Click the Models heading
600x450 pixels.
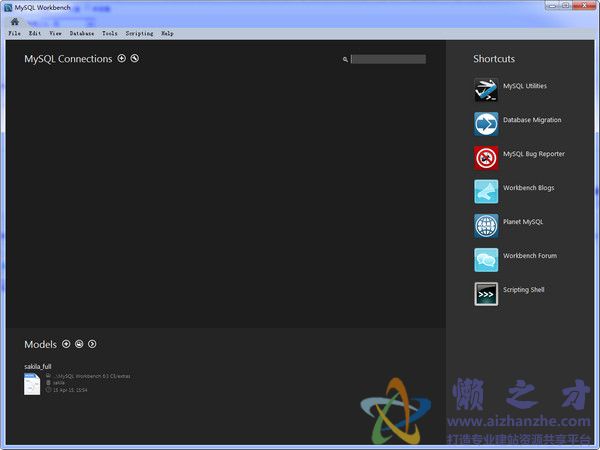point(40,344)
